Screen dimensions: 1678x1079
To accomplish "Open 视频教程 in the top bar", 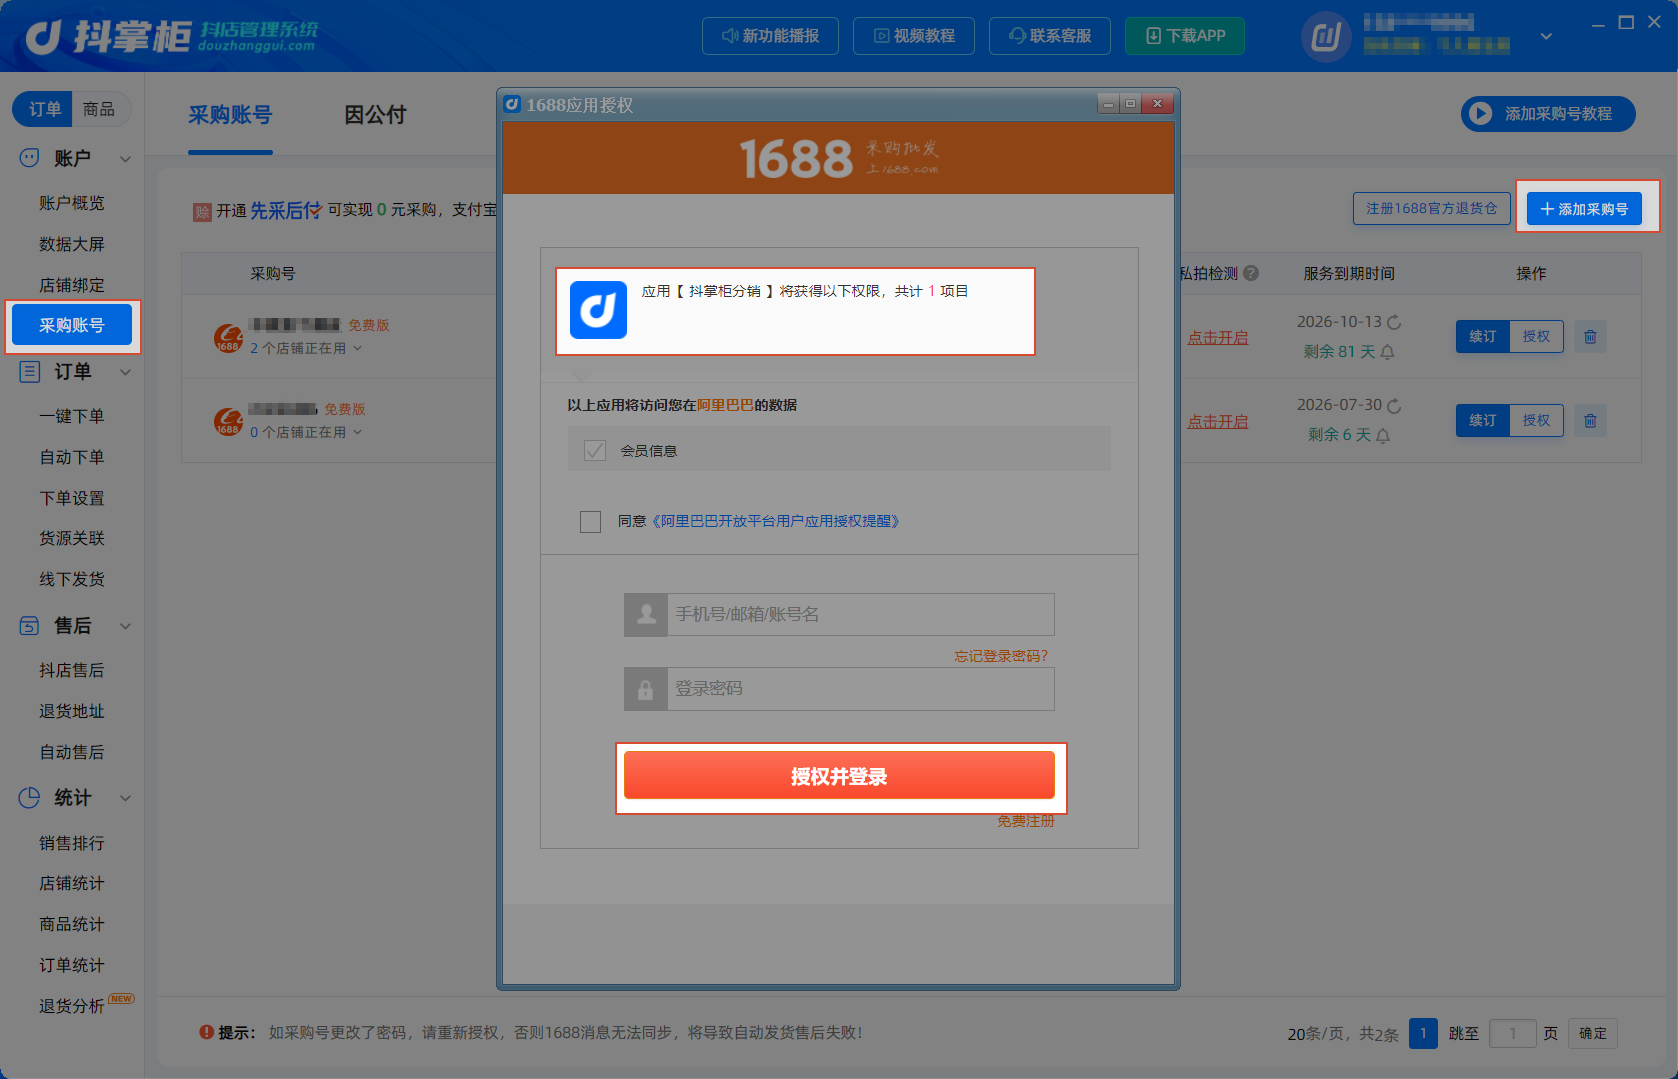I will 914,36.
